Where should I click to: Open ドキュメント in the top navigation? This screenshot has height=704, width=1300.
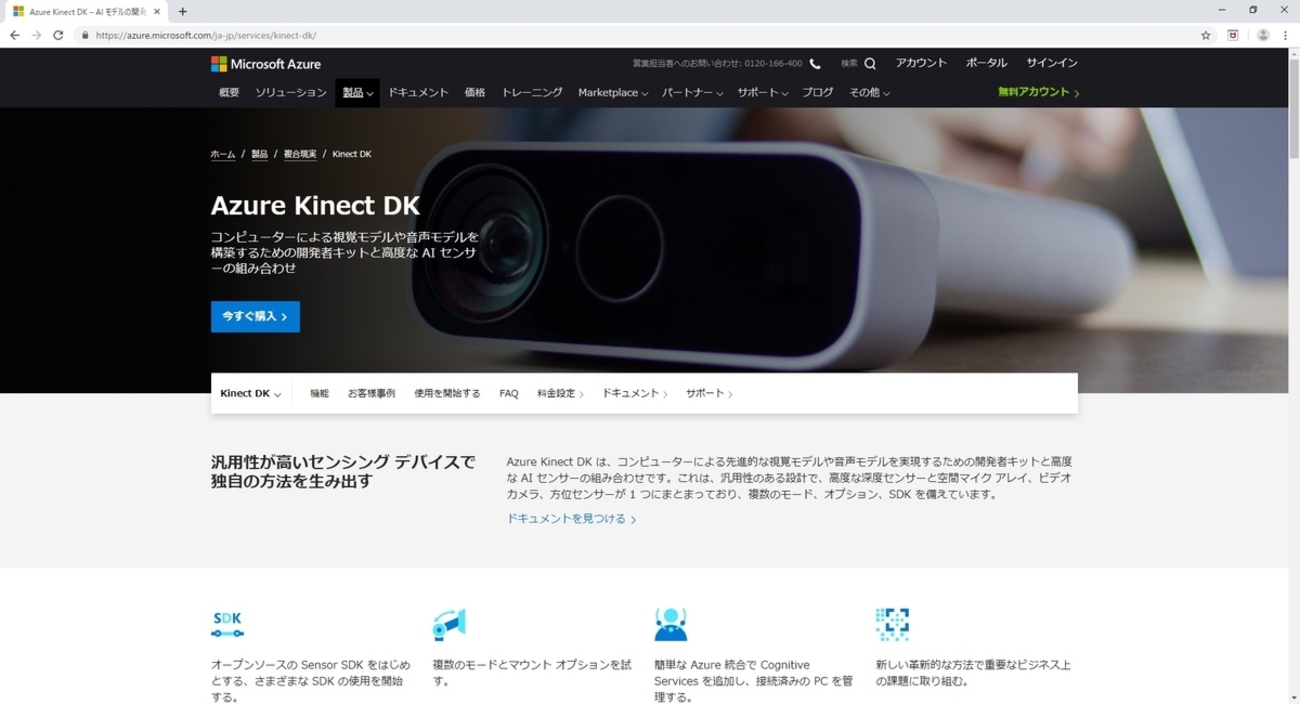(x=418, y=92)
